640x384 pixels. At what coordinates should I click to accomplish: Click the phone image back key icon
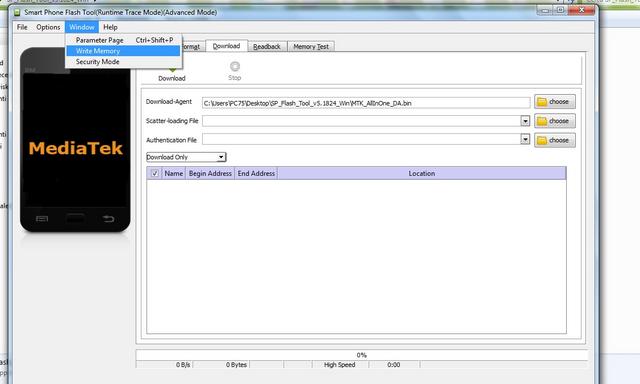tap(108, 219)
